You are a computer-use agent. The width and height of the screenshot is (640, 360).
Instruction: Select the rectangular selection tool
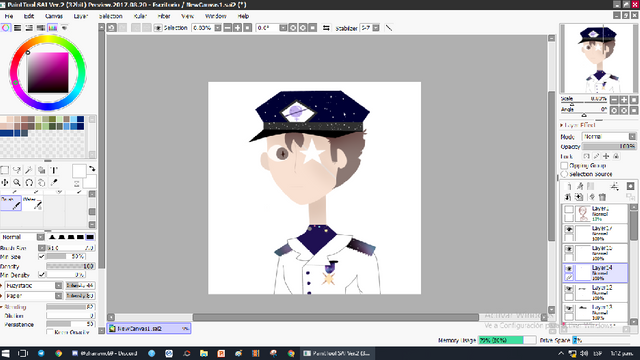[x=5, y=170]
